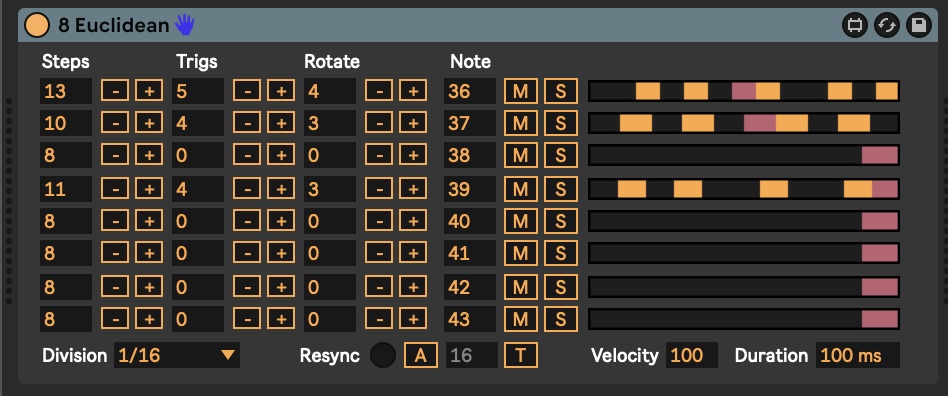
Task: Click the step pattern display for note 36
Action: click(x=744, y=91)
